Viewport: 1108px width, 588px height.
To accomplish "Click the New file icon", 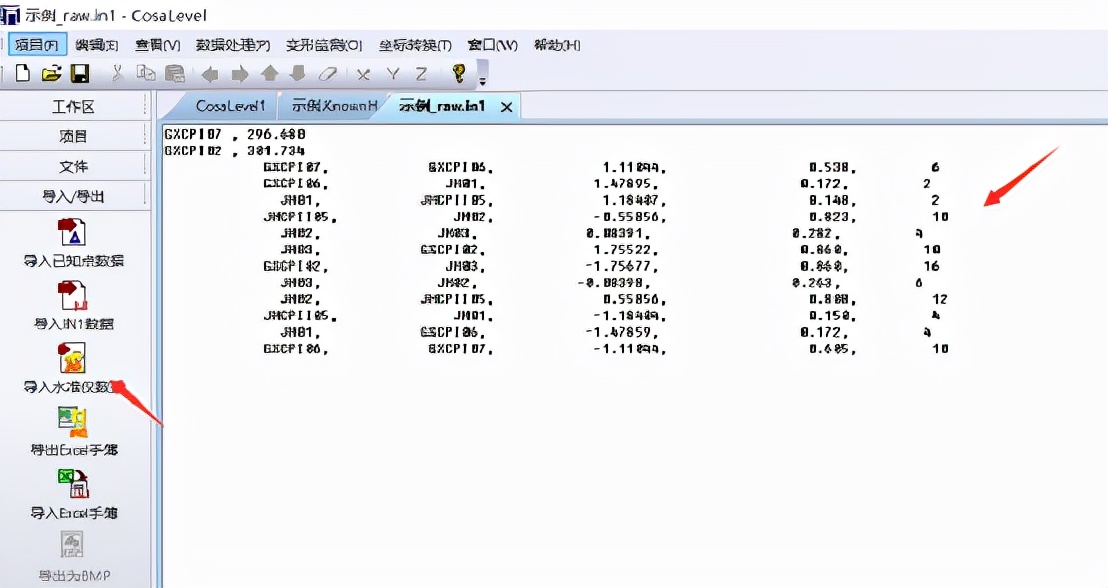I will (23, 74).
